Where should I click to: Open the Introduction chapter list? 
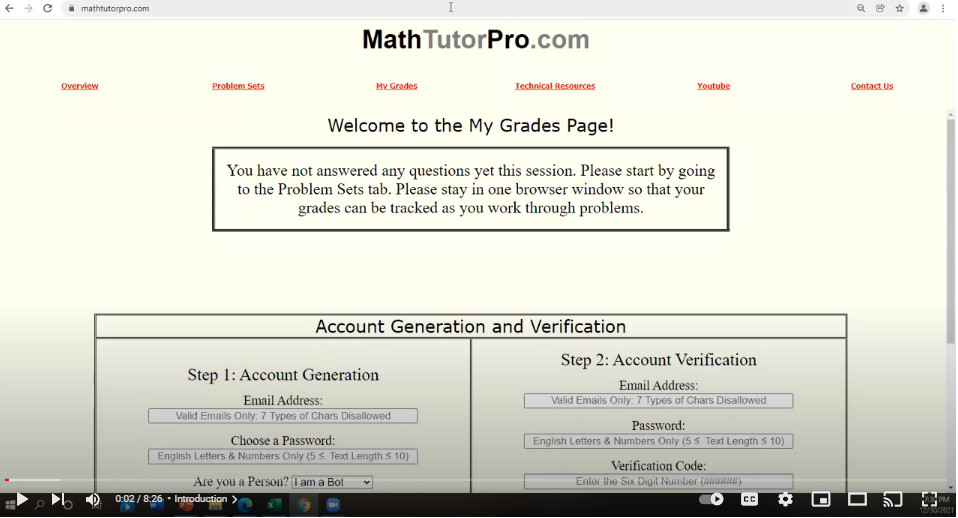[205, 499]
